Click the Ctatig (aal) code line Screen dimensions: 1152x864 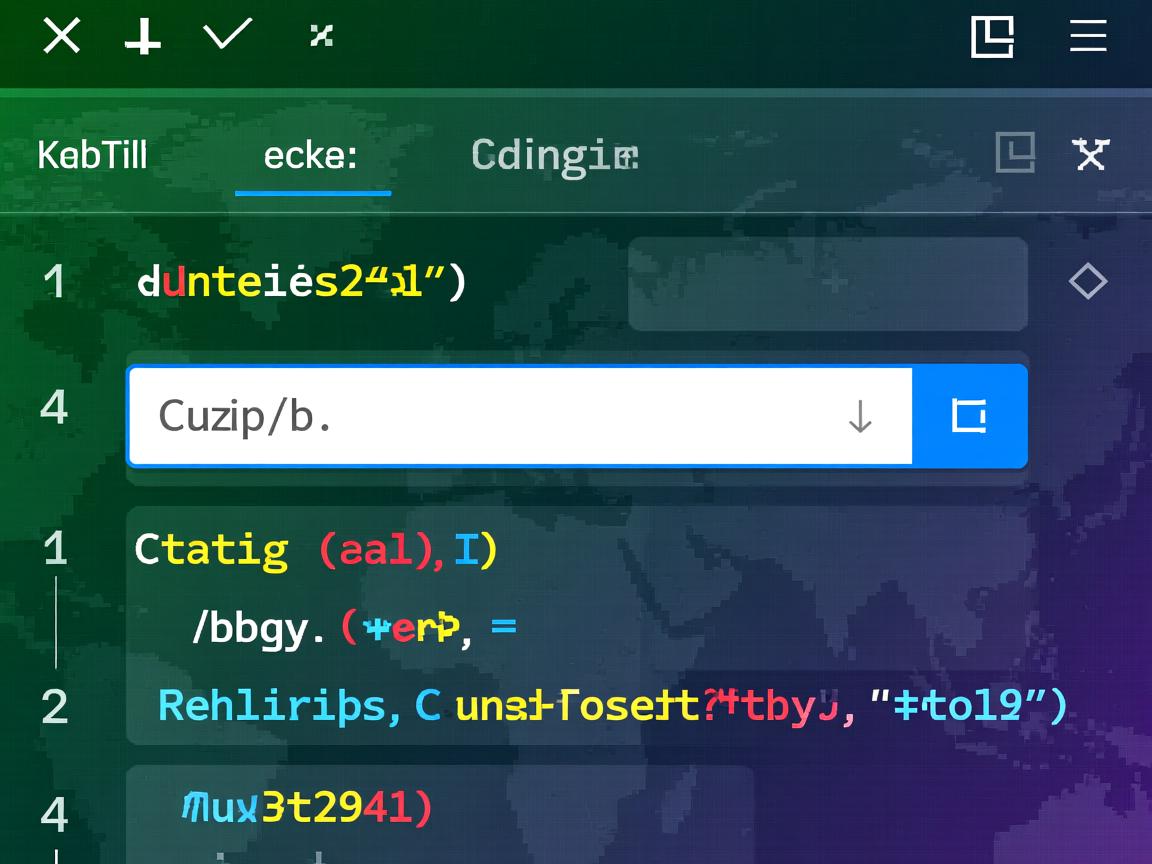tap(316, 551)
